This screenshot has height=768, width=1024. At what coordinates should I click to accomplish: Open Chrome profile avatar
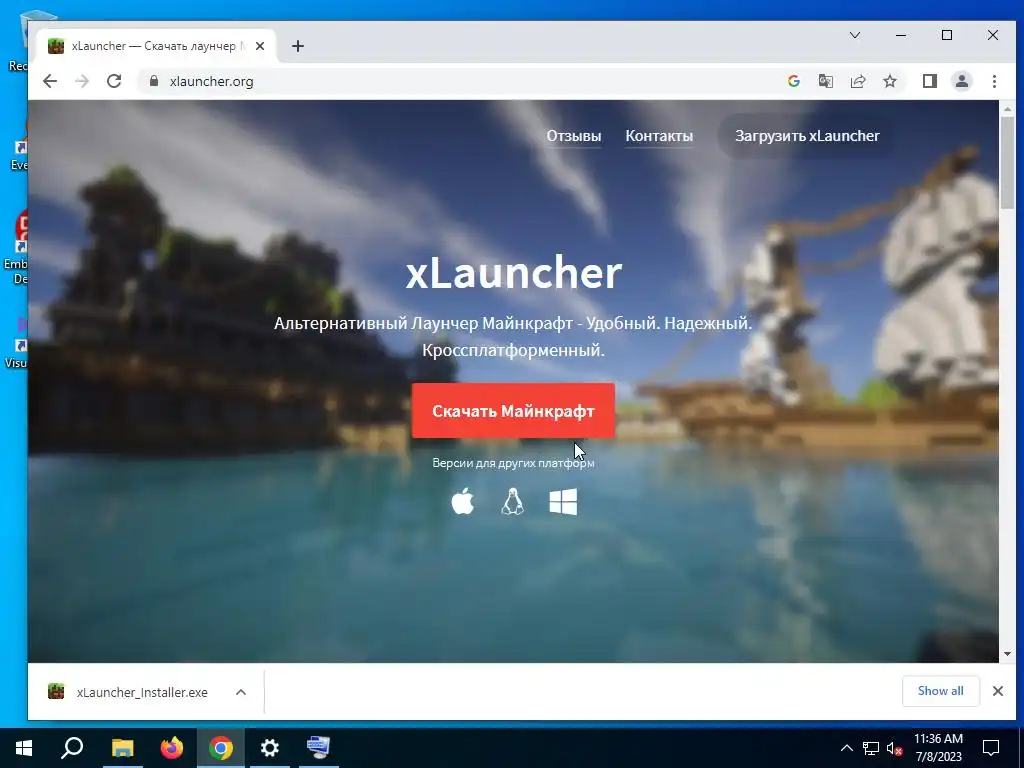click(961, 81)
